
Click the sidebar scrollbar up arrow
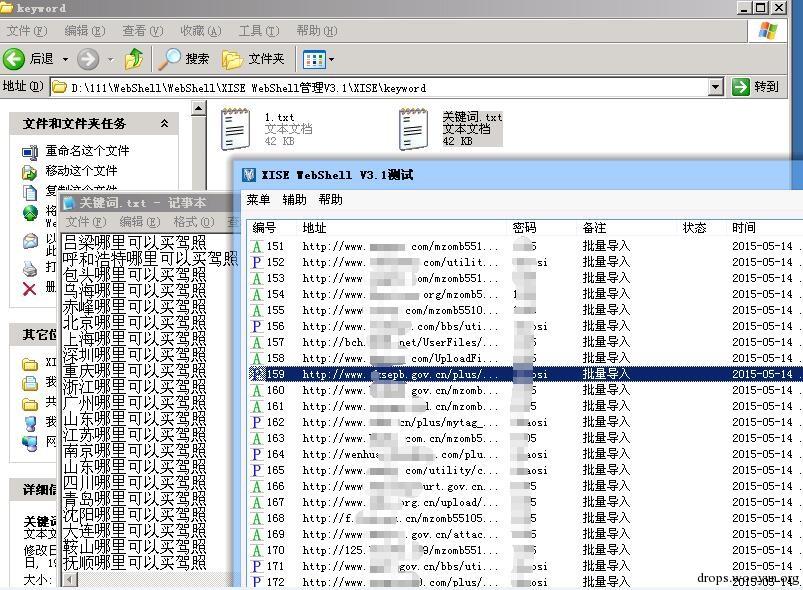pyautogui.click(x=199, y=108)
